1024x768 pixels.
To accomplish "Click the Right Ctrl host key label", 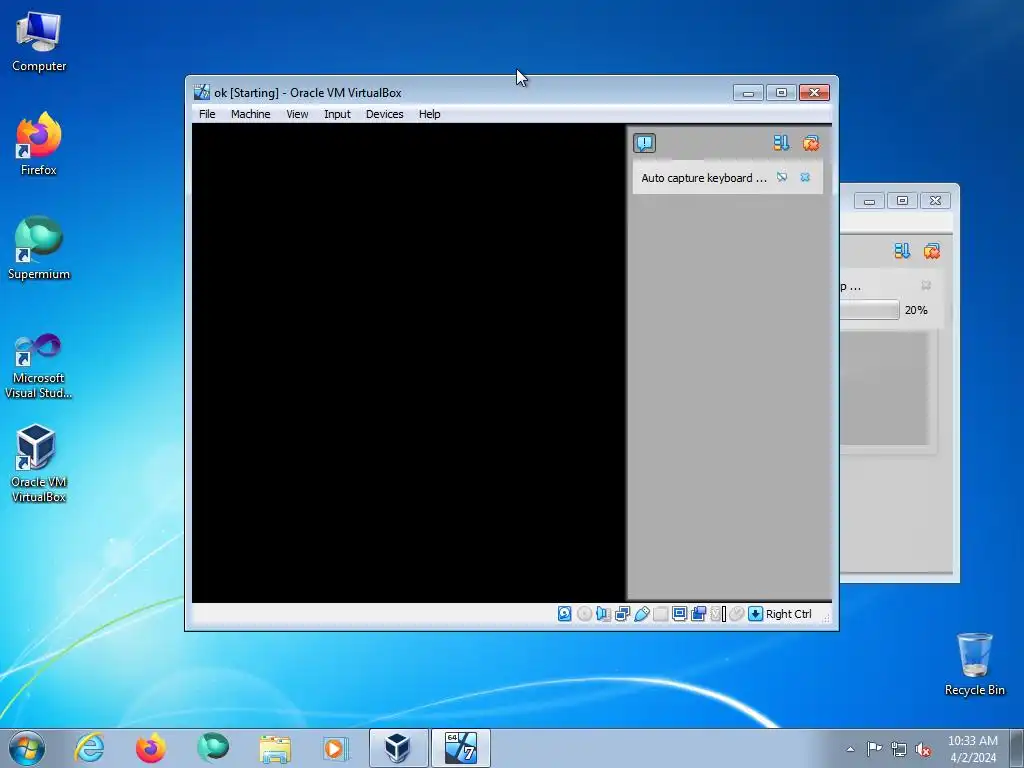I will coord(788,614).
